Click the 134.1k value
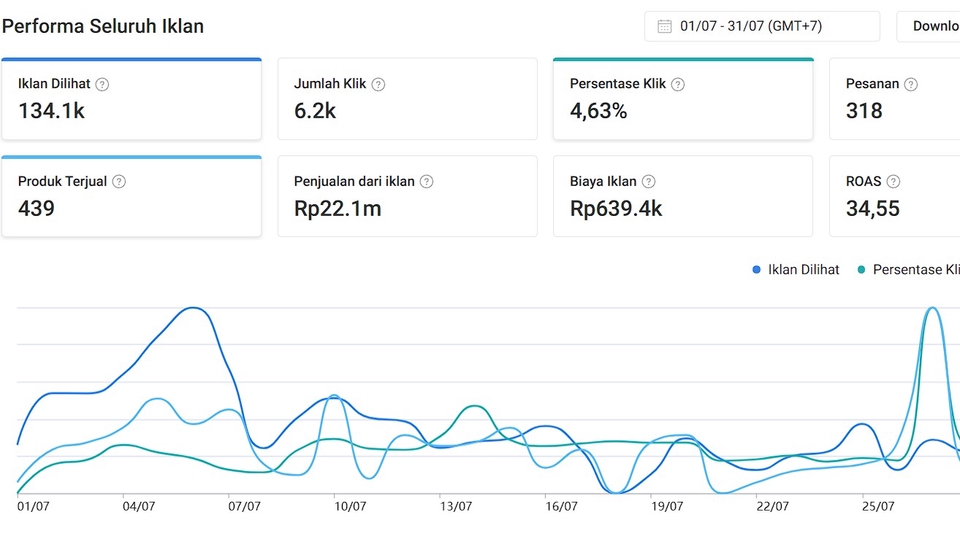Viewport: 960px width, 539px height. tap(51, 111)
